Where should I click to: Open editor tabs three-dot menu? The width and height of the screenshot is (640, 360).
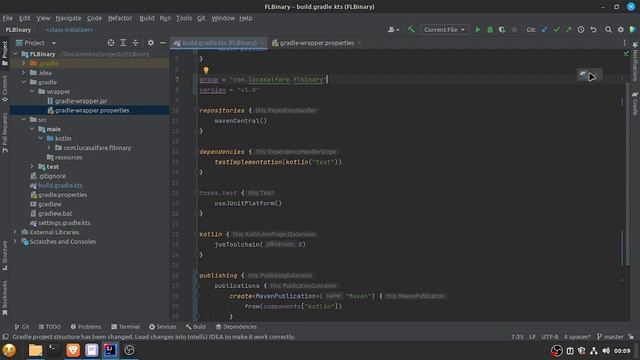click(x=624, y=42)
